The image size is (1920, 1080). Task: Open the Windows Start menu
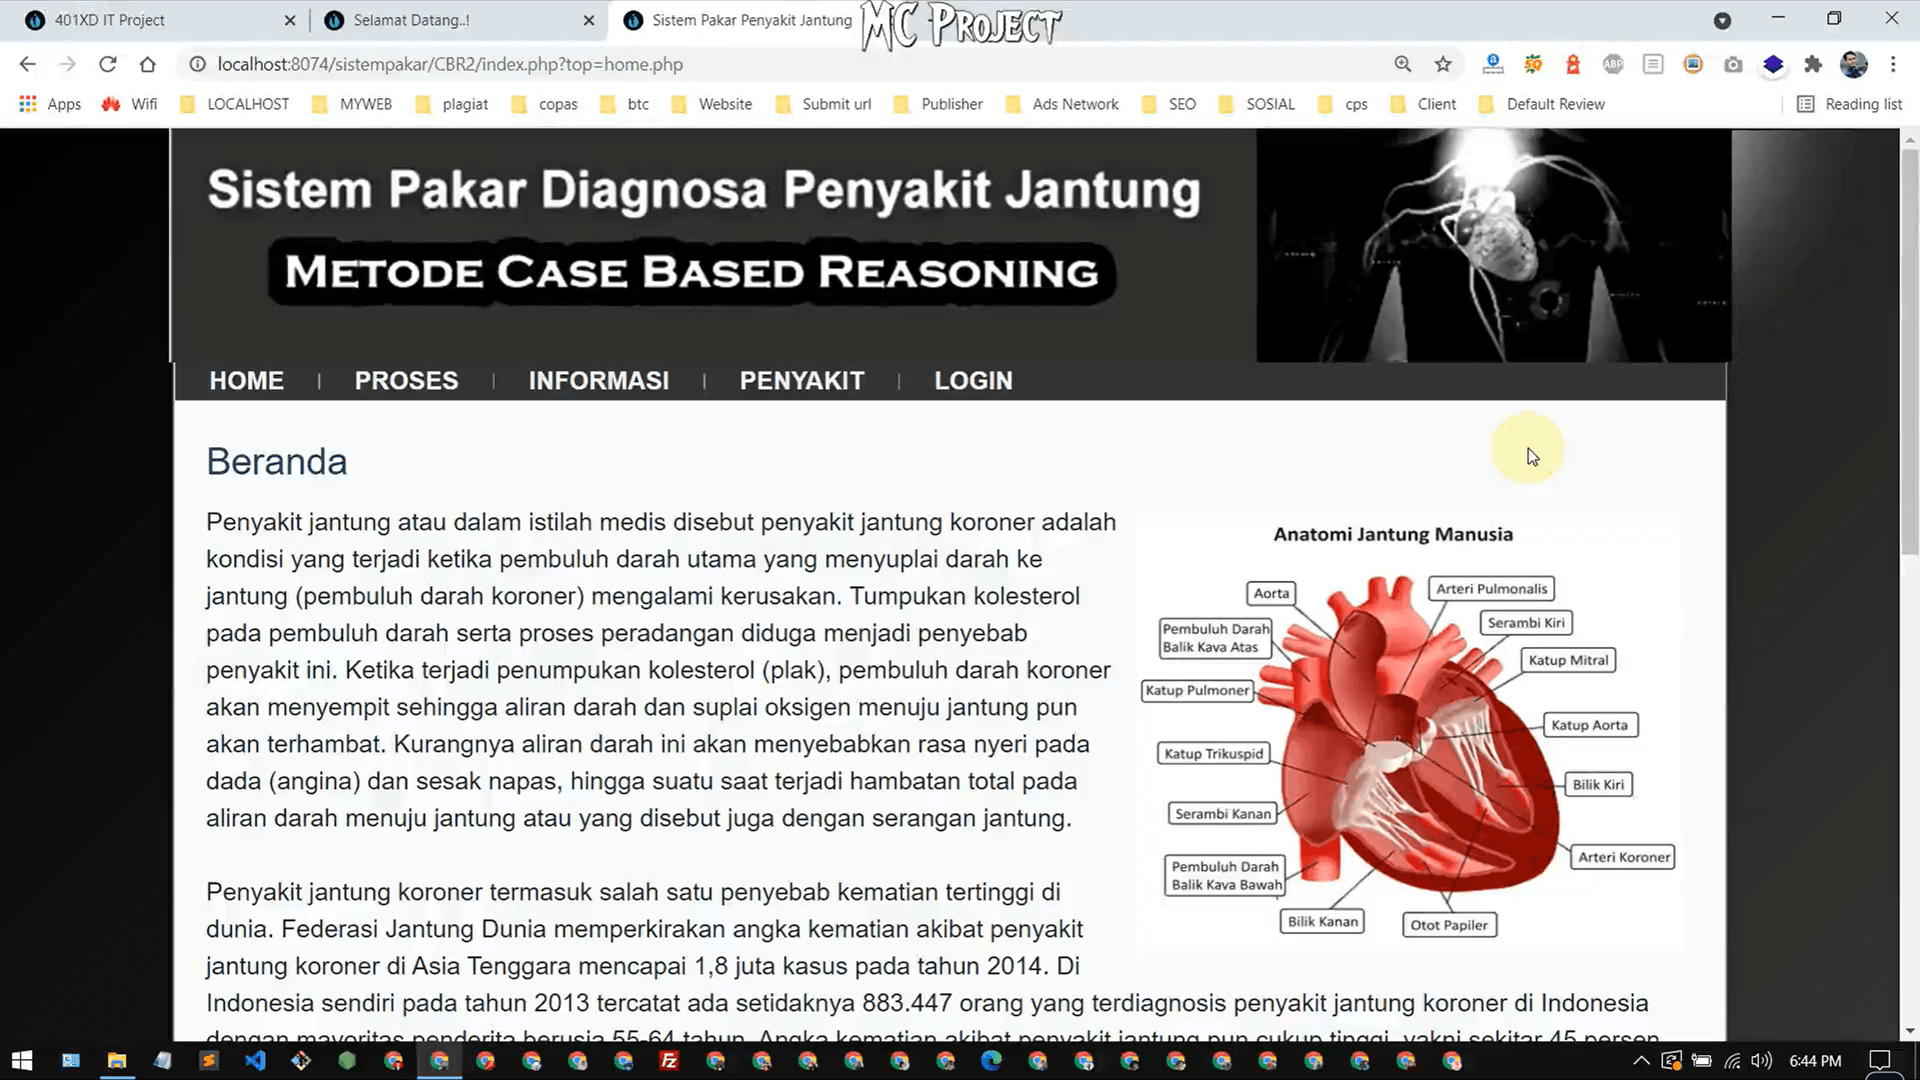coord(22,1060)
